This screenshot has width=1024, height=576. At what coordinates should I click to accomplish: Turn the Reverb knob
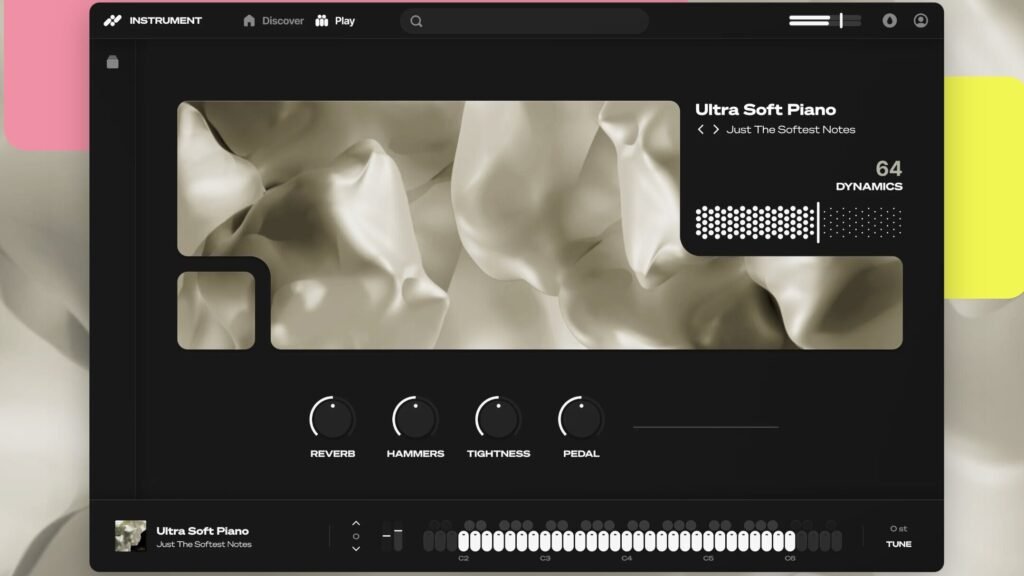pyautogui.click(x=332, y=418)
